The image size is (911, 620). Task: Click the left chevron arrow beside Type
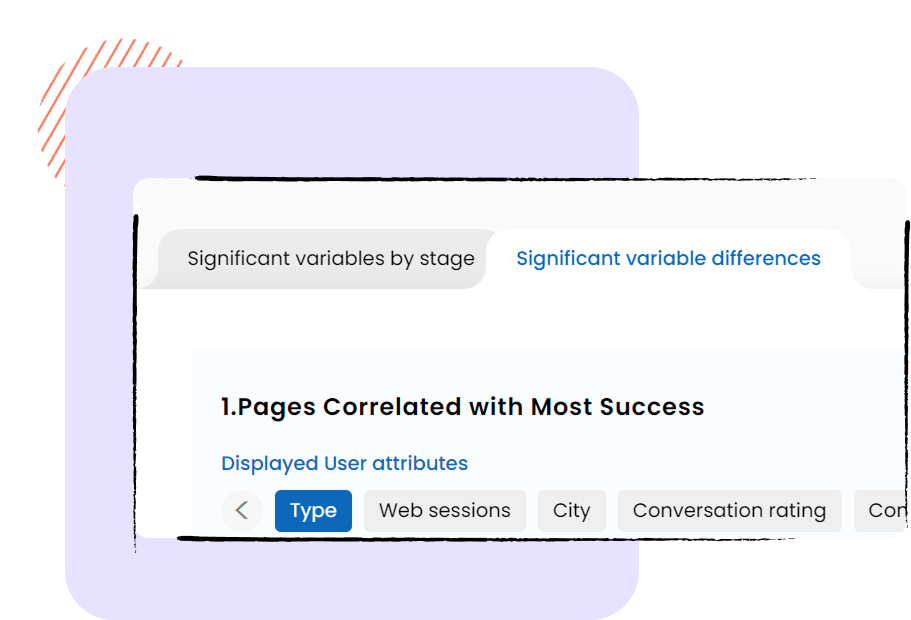click(x=242, y=511)
